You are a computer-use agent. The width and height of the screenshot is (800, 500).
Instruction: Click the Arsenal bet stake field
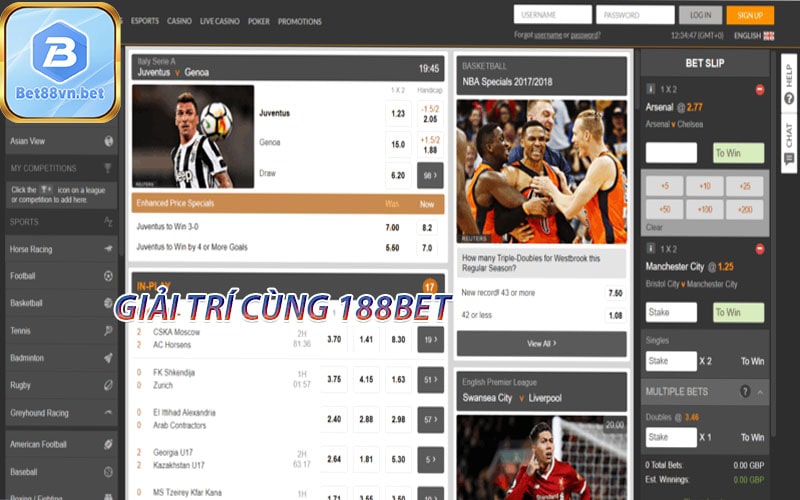click(671, 153)
